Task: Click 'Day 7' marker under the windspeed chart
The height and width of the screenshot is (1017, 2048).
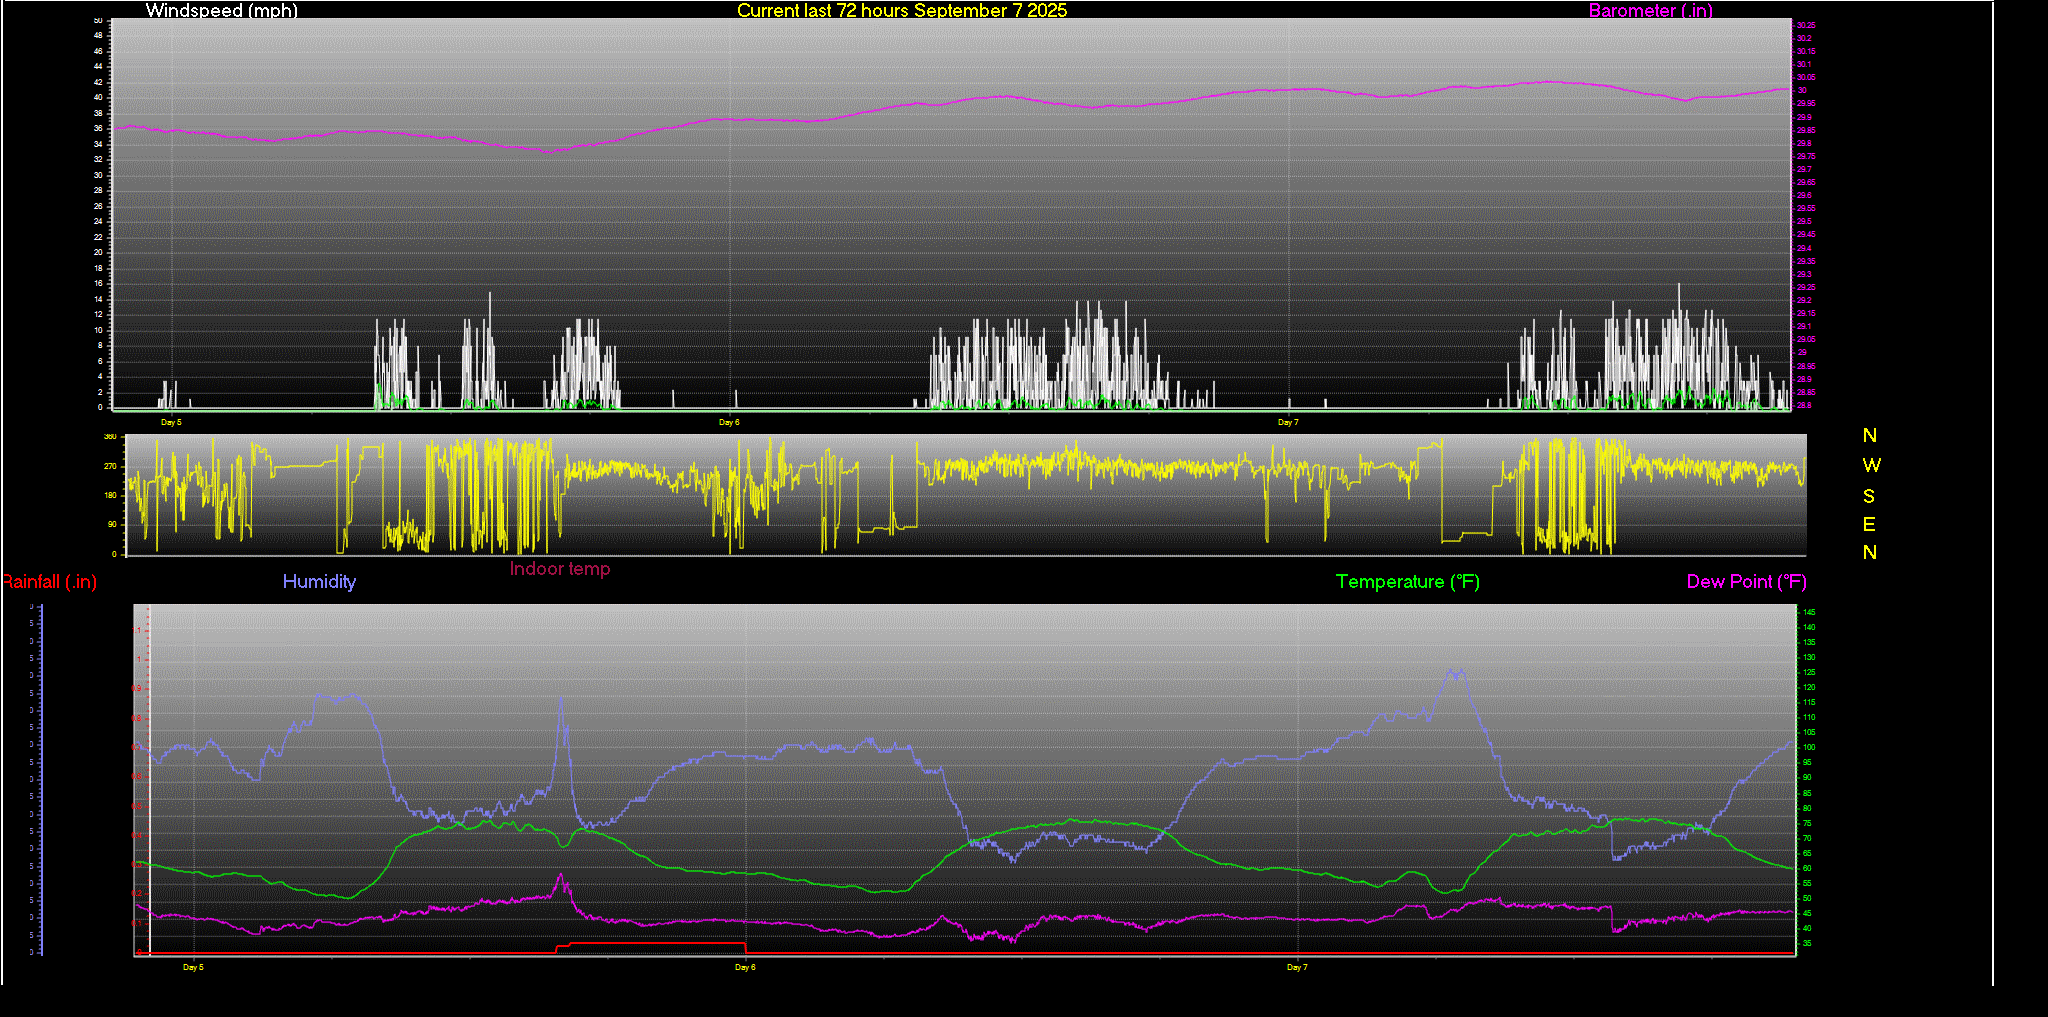Action: (x=1288, y=422)
